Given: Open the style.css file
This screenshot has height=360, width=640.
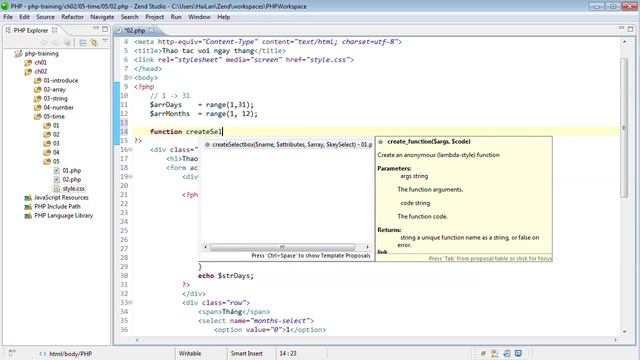Looking at the screenshot, I should click(73, 189).
